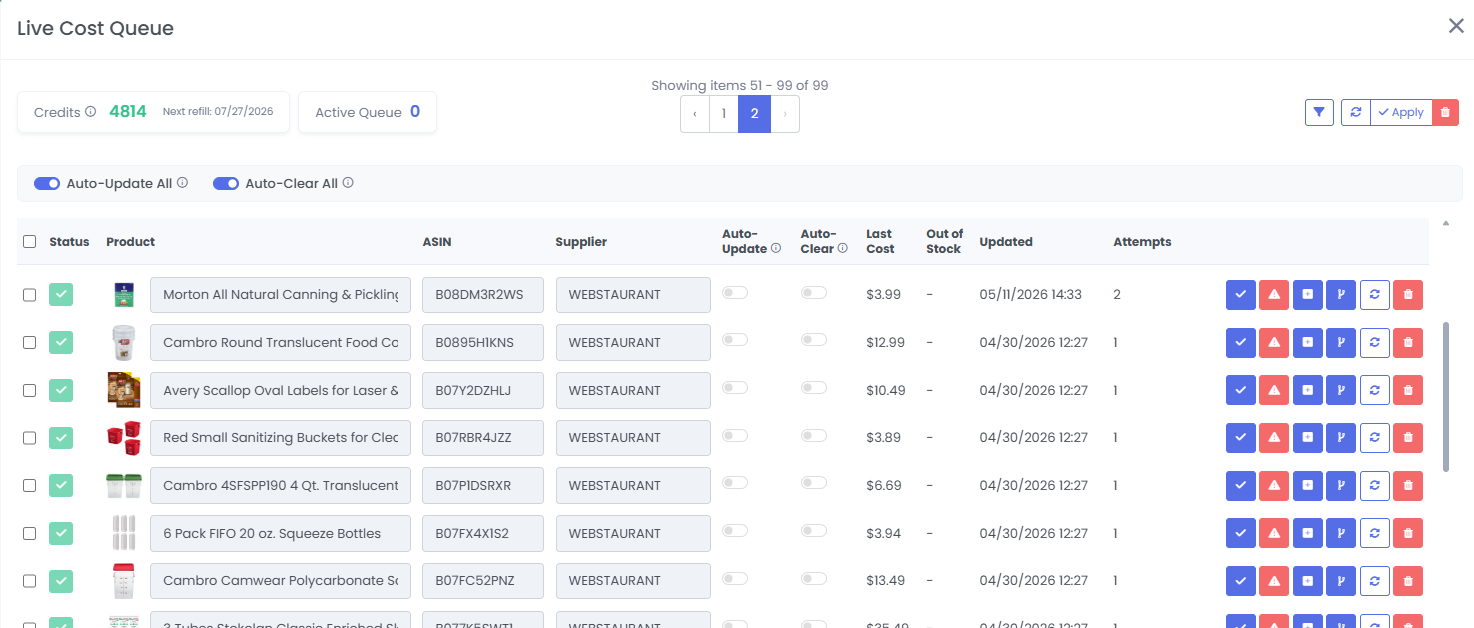Click warning triangle on Cambro 4SFSPP190 row
This screenshot has width=1474, height=628.
[x=1274, y=485]
